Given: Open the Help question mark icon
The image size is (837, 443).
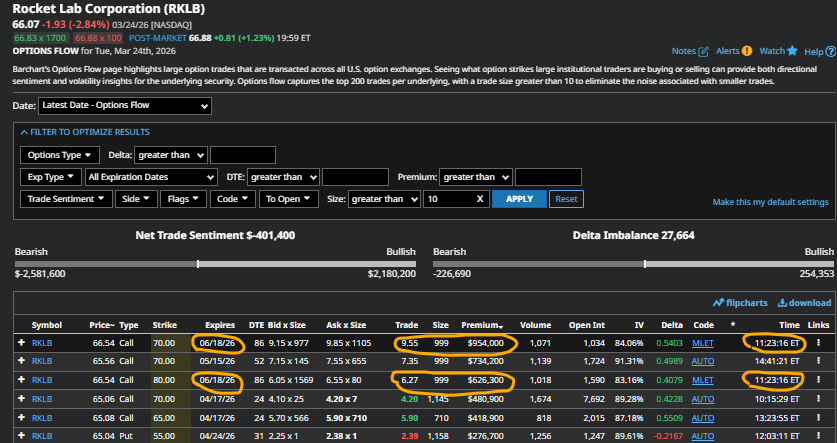Looking at the screenshot, I should (x=830, y=50).
